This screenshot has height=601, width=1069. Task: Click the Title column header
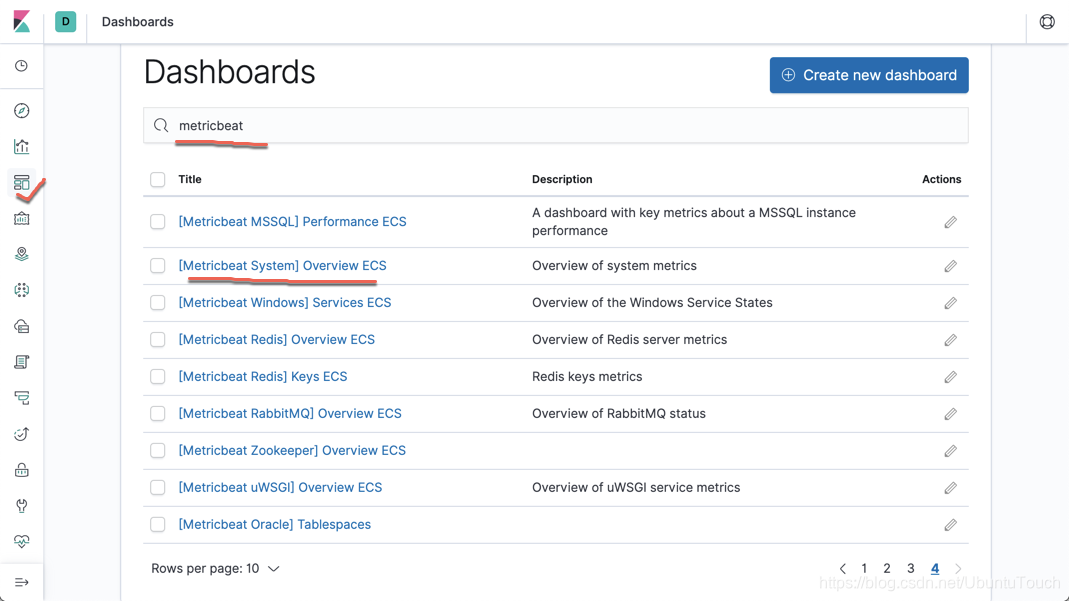tap(190, 179)
